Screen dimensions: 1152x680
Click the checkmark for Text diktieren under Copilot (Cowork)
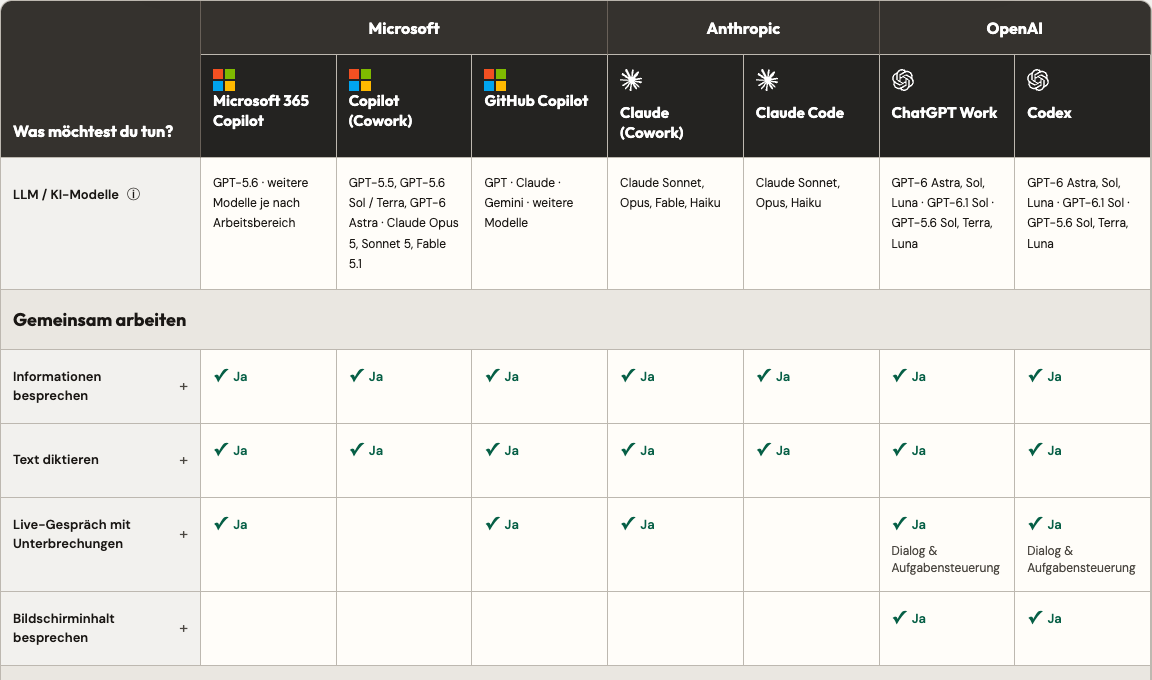tap(357, 449)
